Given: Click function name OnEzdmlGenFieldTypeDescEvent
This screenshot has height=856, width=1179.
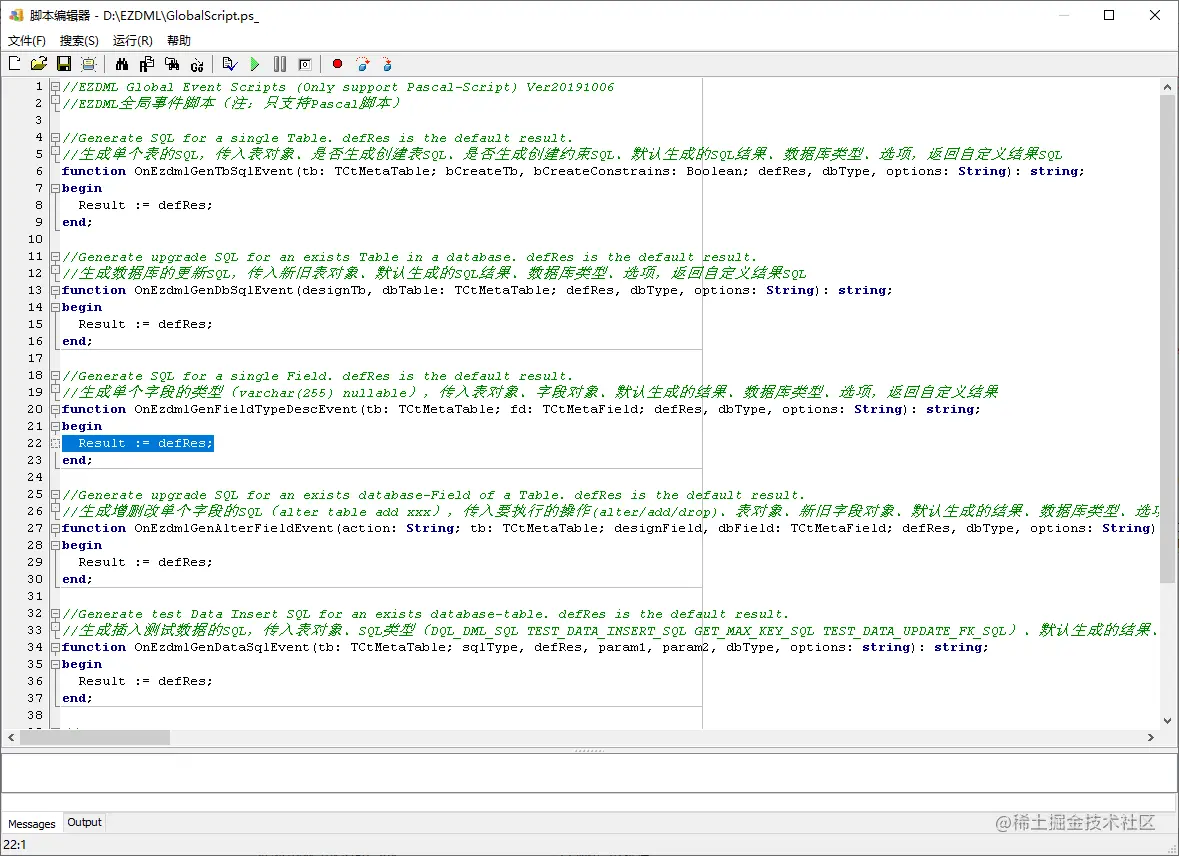Looking at the screenshot, I should (246, 409).
